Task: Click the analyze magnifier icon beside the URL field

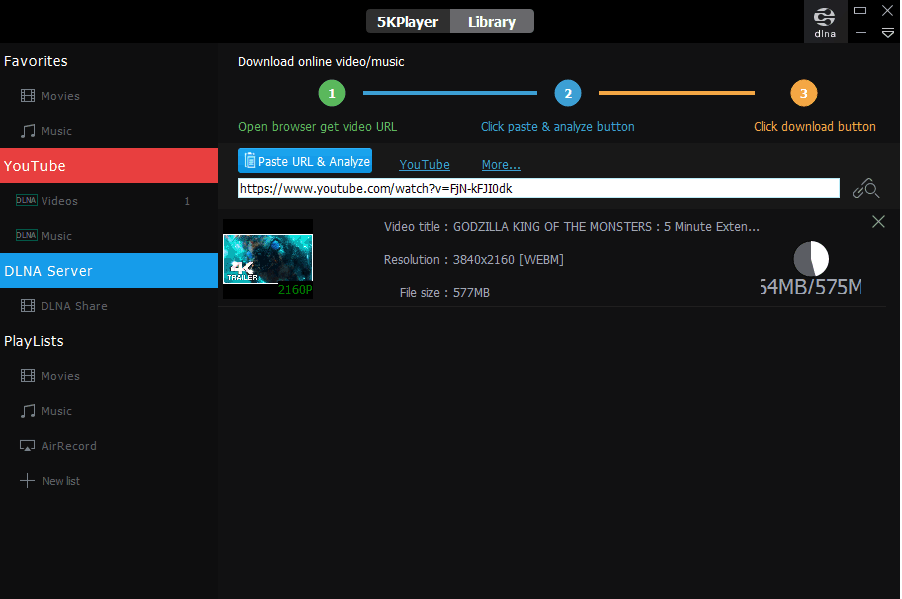Action: [x=866, y=188]
